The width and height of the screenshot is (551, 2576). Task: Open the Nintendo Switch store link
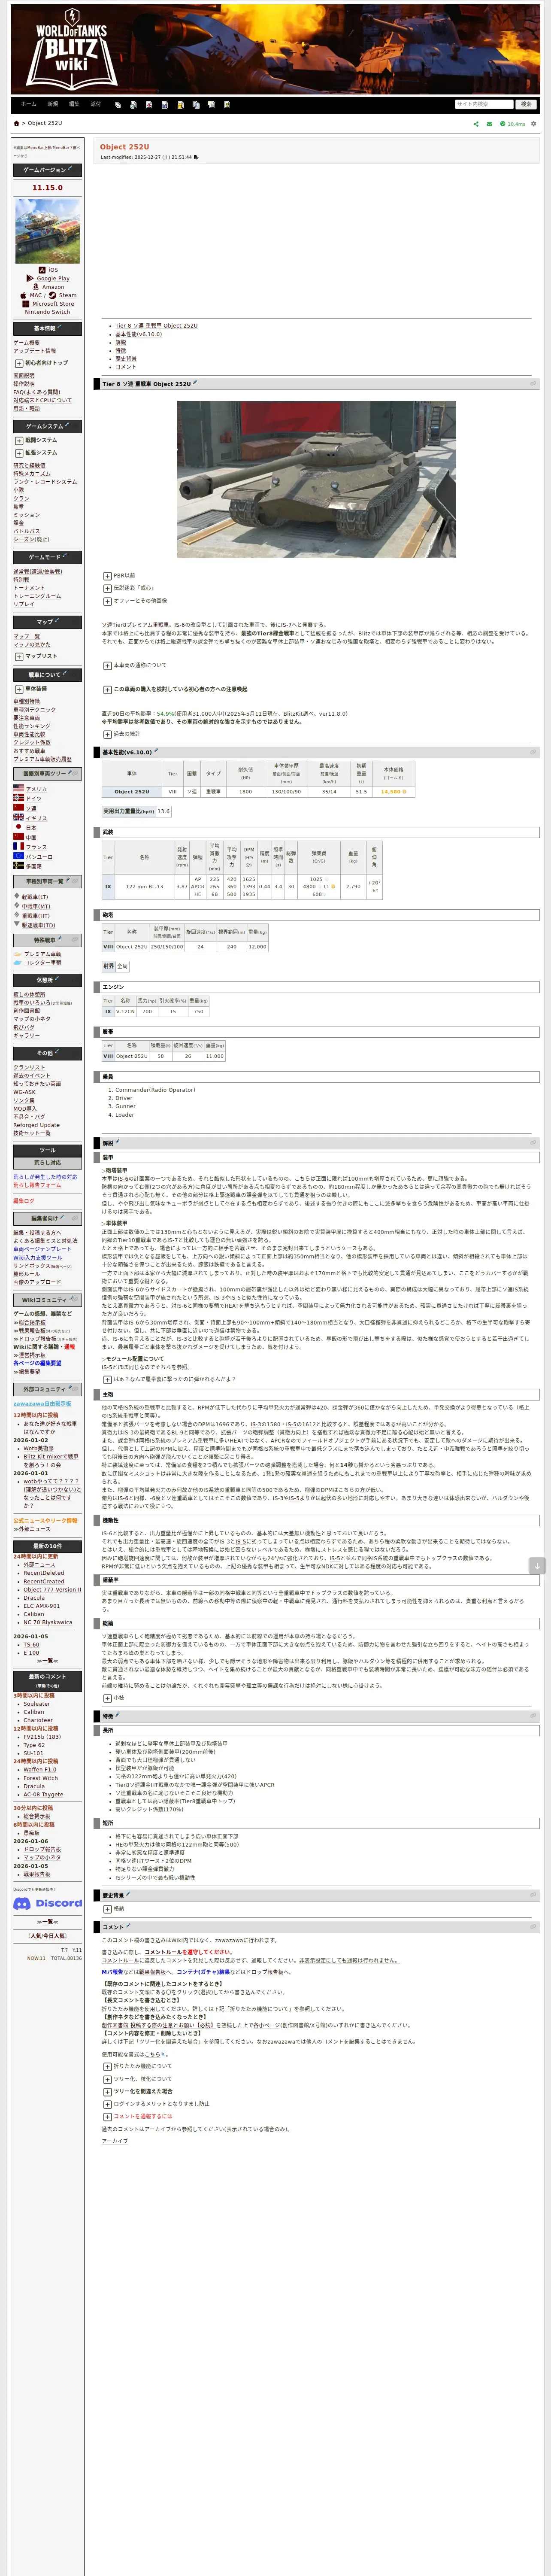point(47,312)
